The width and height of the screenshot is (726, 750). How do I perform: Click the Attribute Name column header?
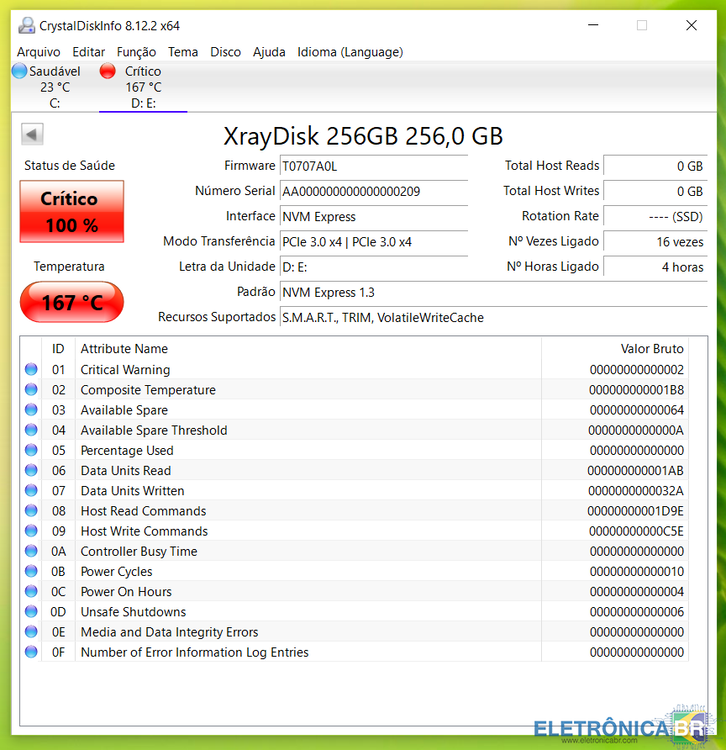click(124, 349)
